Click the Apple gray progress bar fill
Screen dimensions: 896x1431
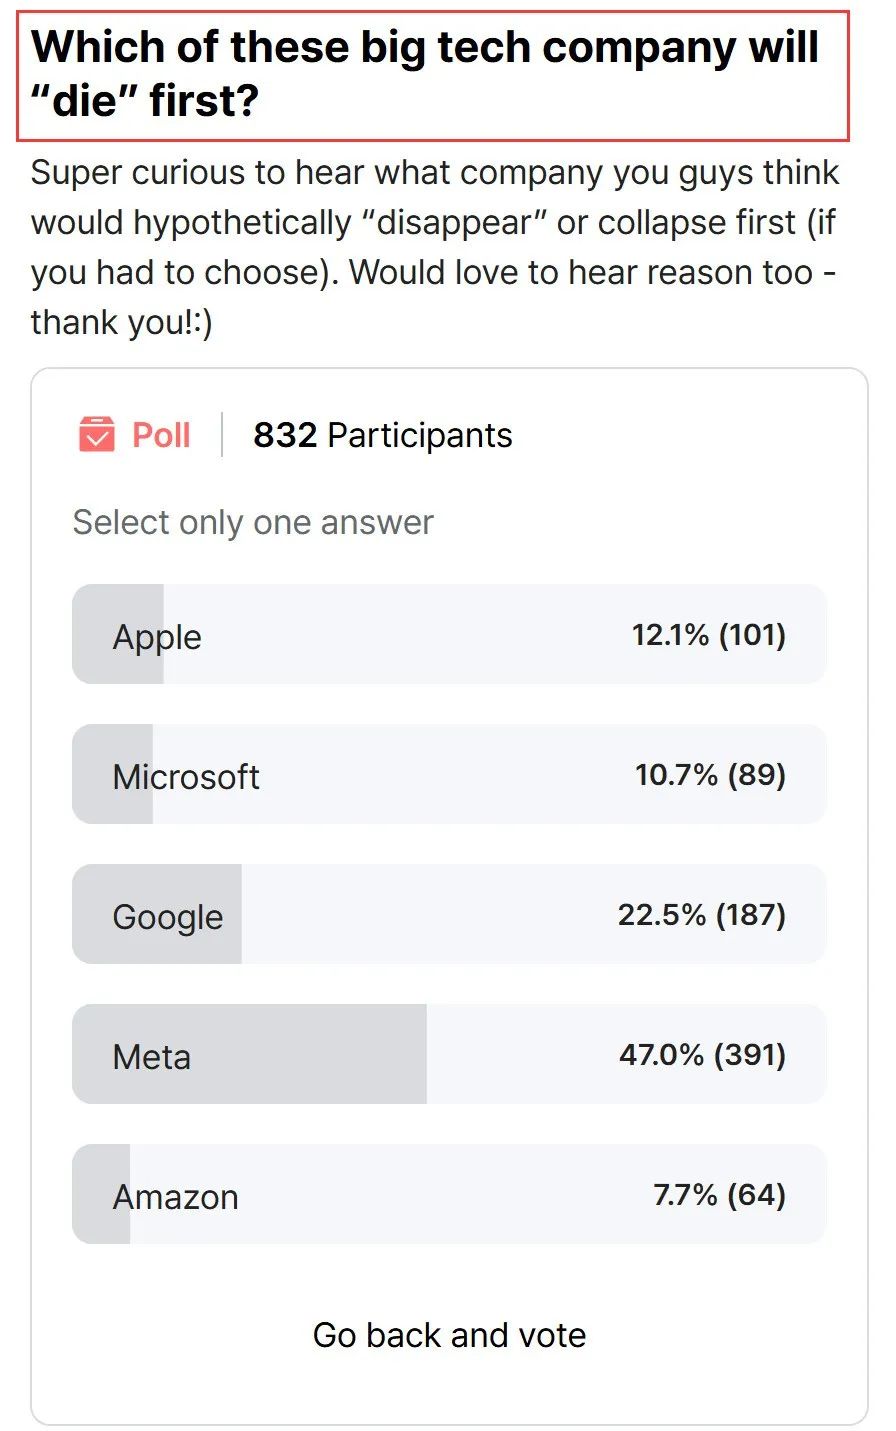(118, 635)
